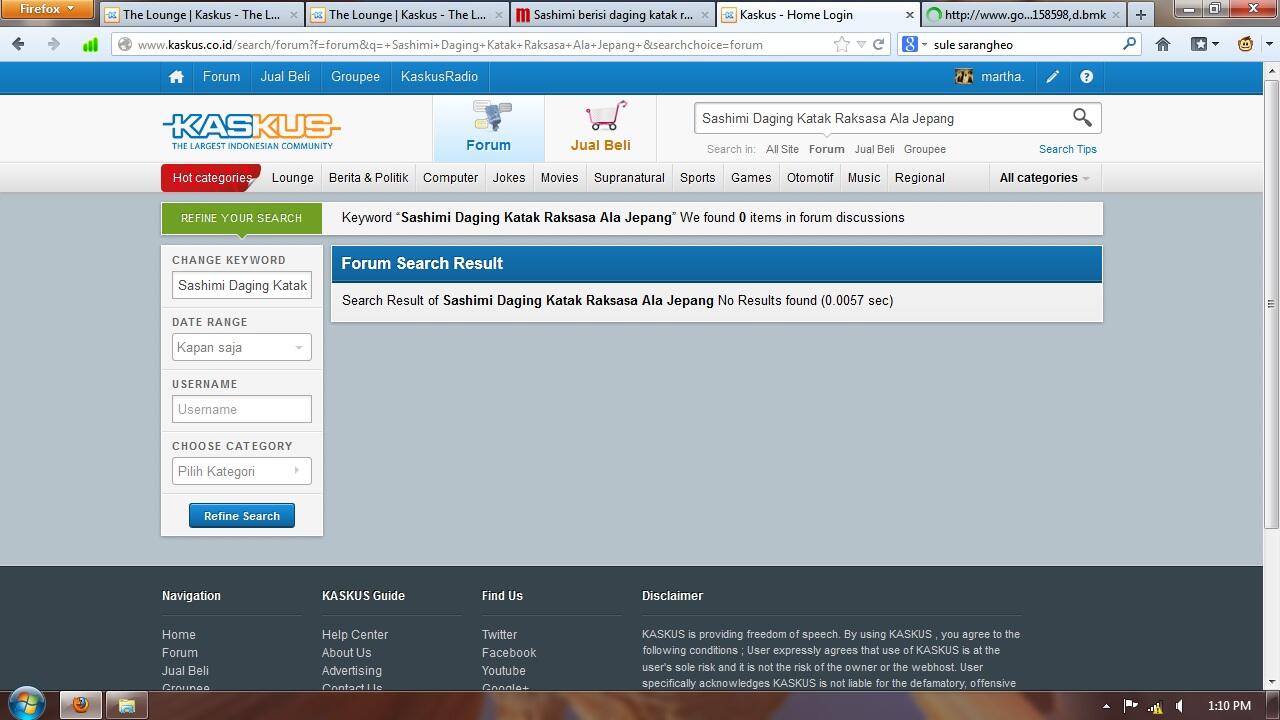The height and width of the screenshot is (720, 1280).
Task: Open the Search Tips link
Action: coord(1068,149)
